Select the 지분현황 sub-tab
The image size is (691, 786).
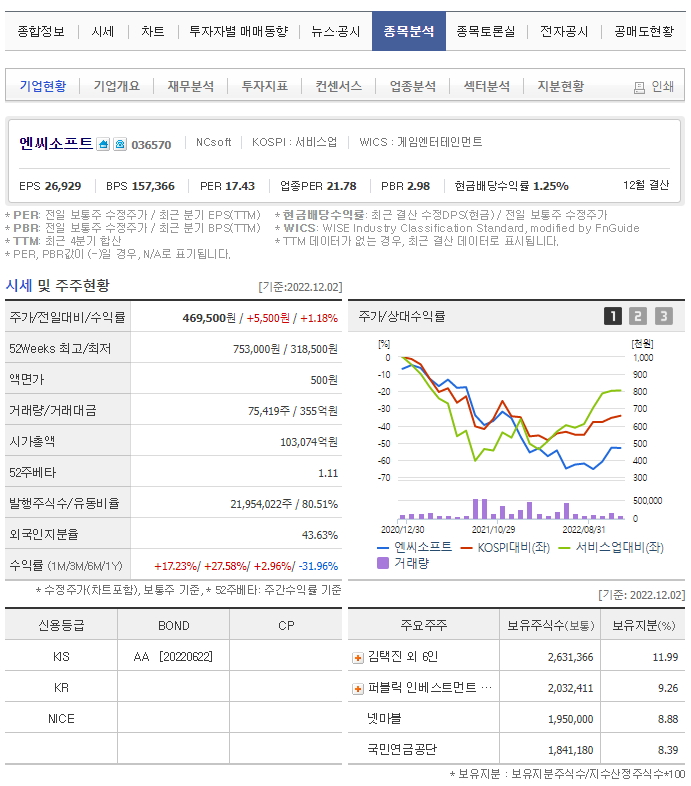click(561, 86)
